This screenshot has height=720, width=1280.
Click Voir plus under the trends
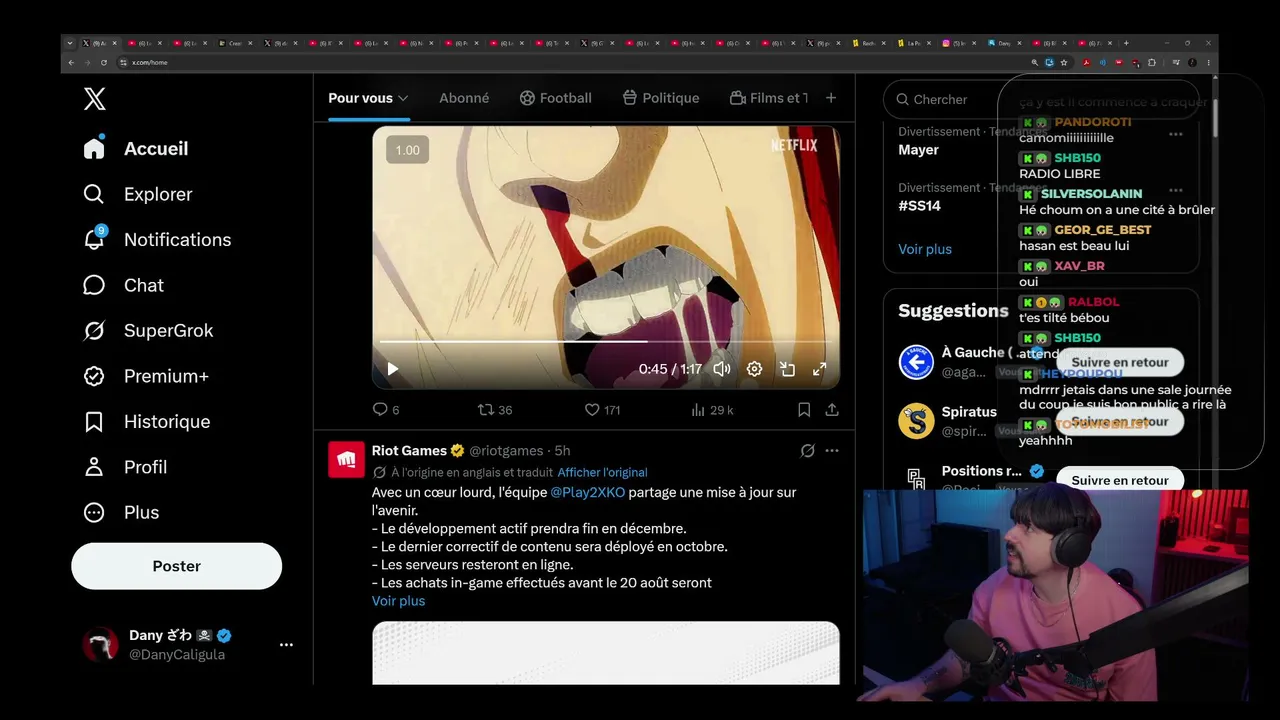coord(925,249)
